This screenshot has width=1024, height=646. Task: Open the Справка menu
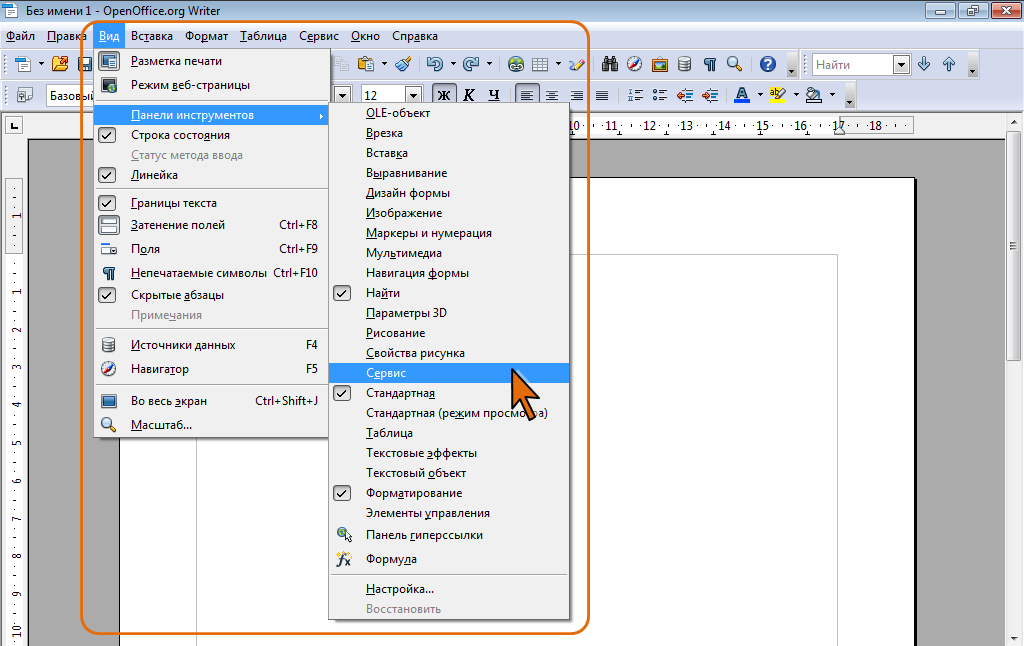pos(415,37)
